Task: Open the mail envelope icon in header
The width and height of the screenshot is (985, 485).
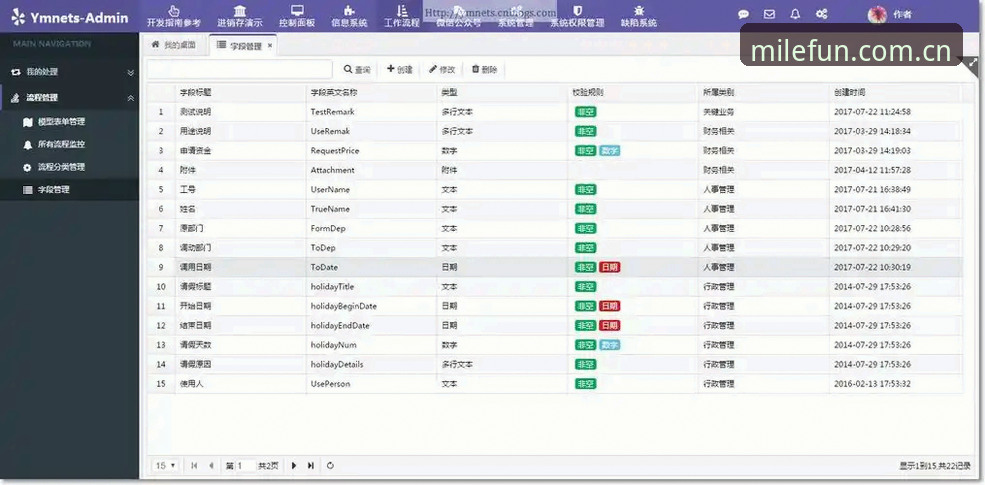Action: tap(769, 14)
